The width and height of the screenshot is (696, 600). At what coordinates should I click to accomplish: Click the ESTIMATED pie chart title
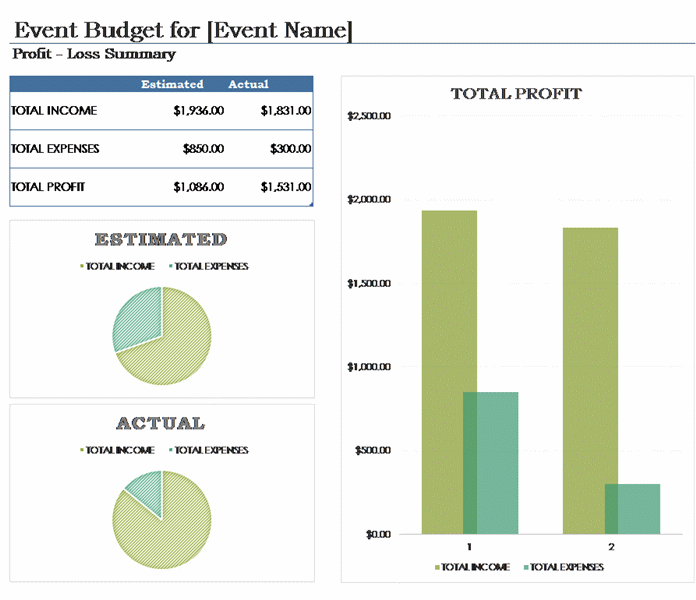[161, 239]
